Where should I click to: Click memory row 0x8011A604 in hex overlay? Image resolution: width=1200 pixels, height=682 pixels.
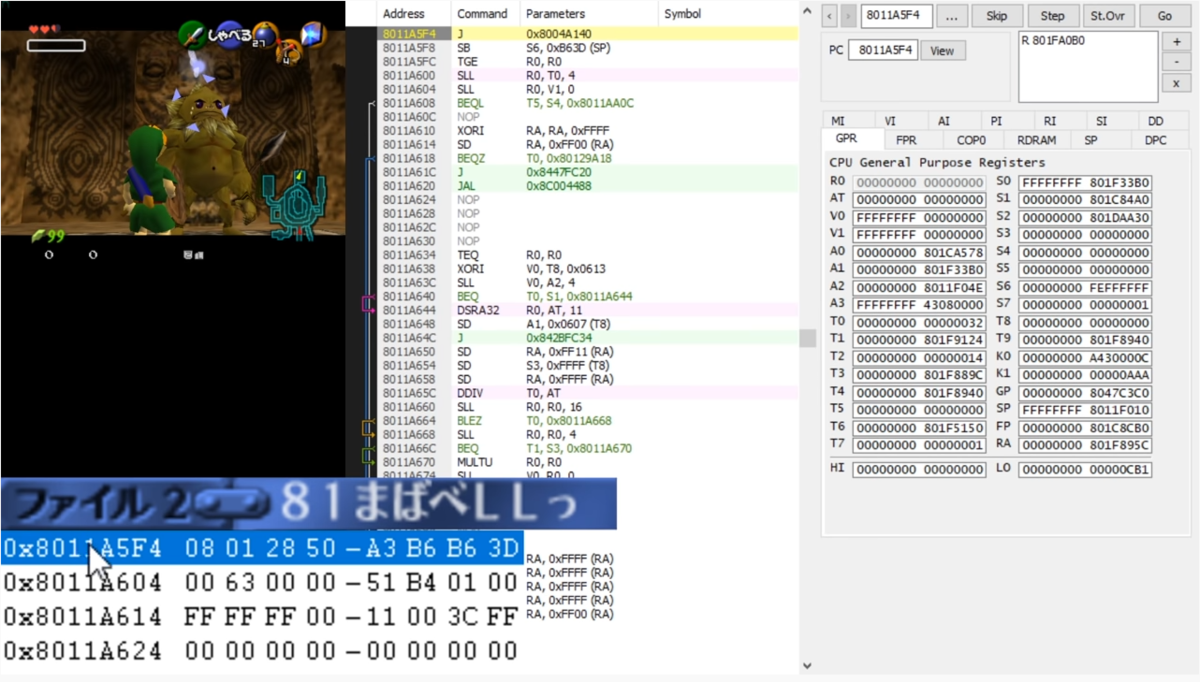click(262, 581)
